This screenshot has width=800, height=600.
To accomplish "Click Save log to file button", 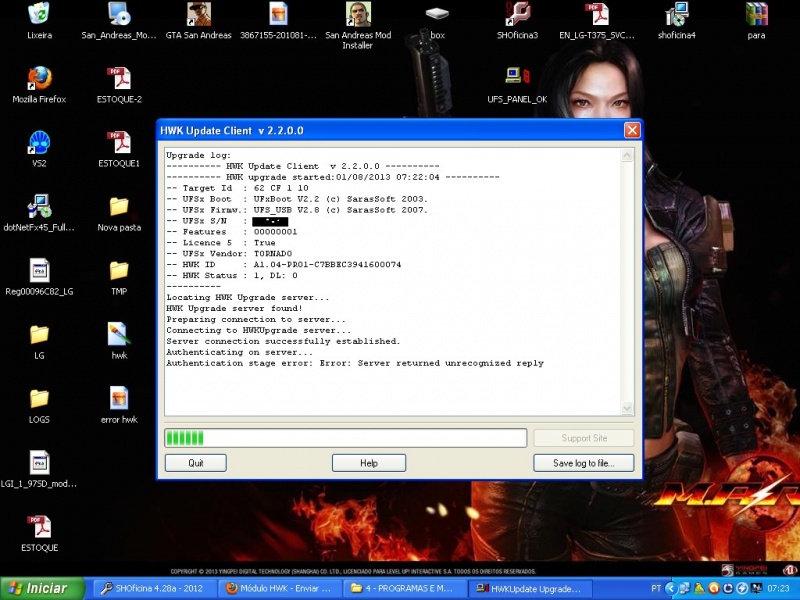I will point(584,463).
